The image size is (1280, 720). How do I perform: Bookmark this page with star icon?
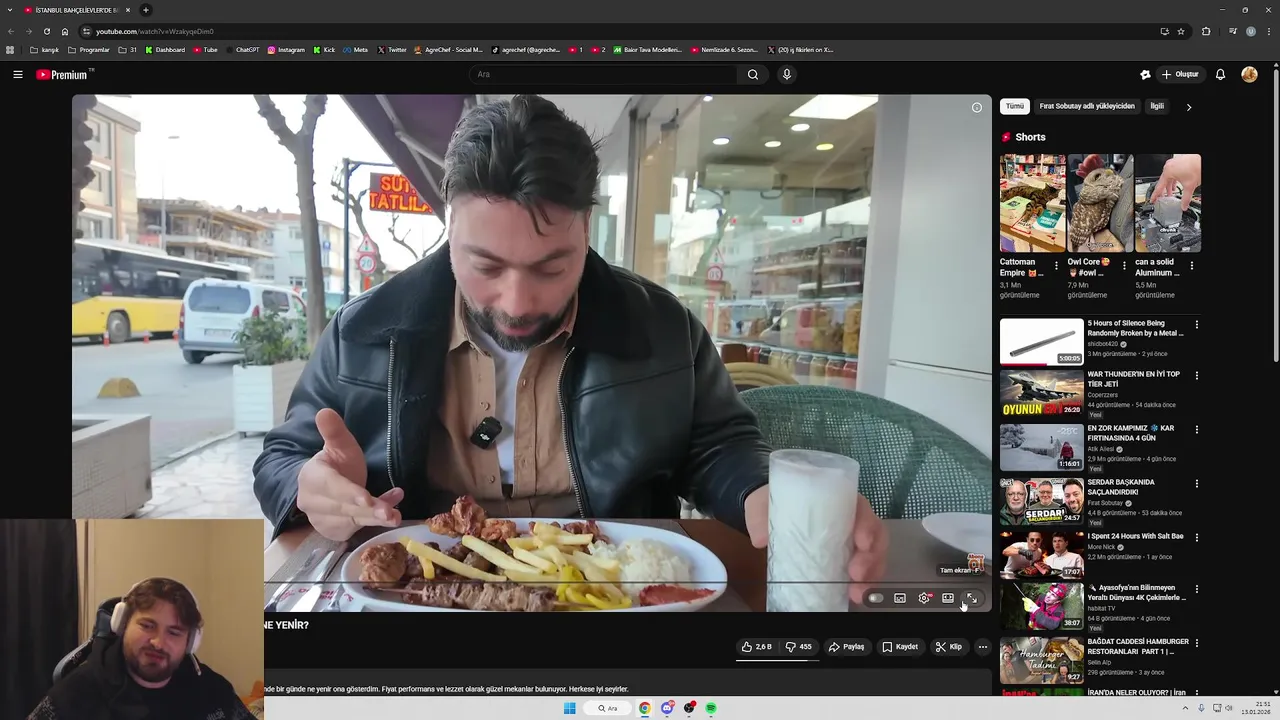[x=1181, y=31]
